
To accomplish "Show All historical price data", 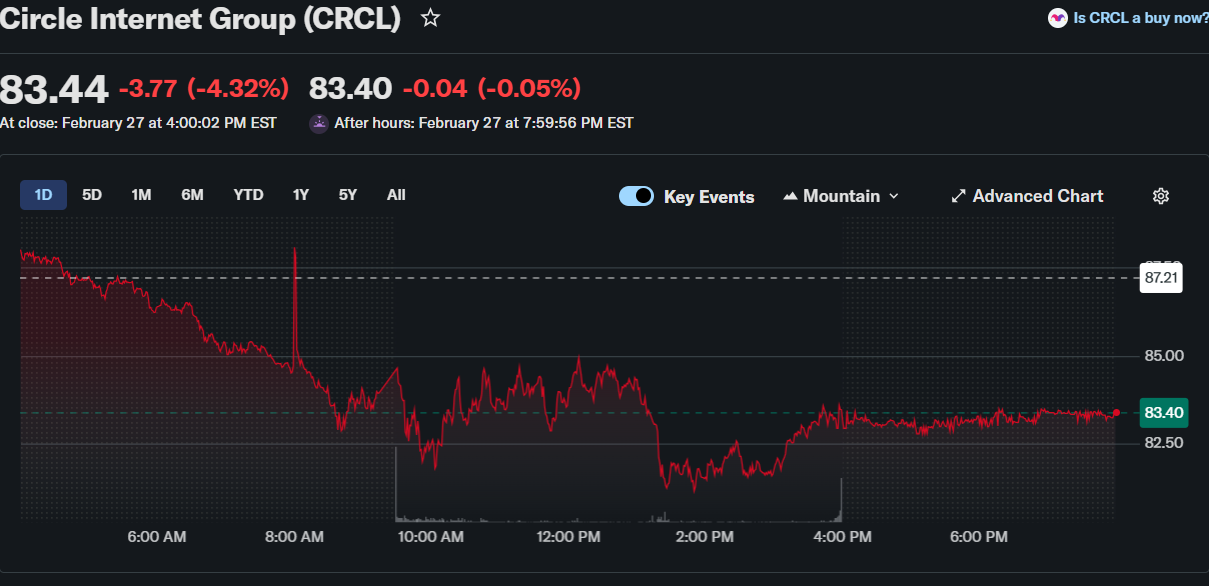I will point(396,195).
